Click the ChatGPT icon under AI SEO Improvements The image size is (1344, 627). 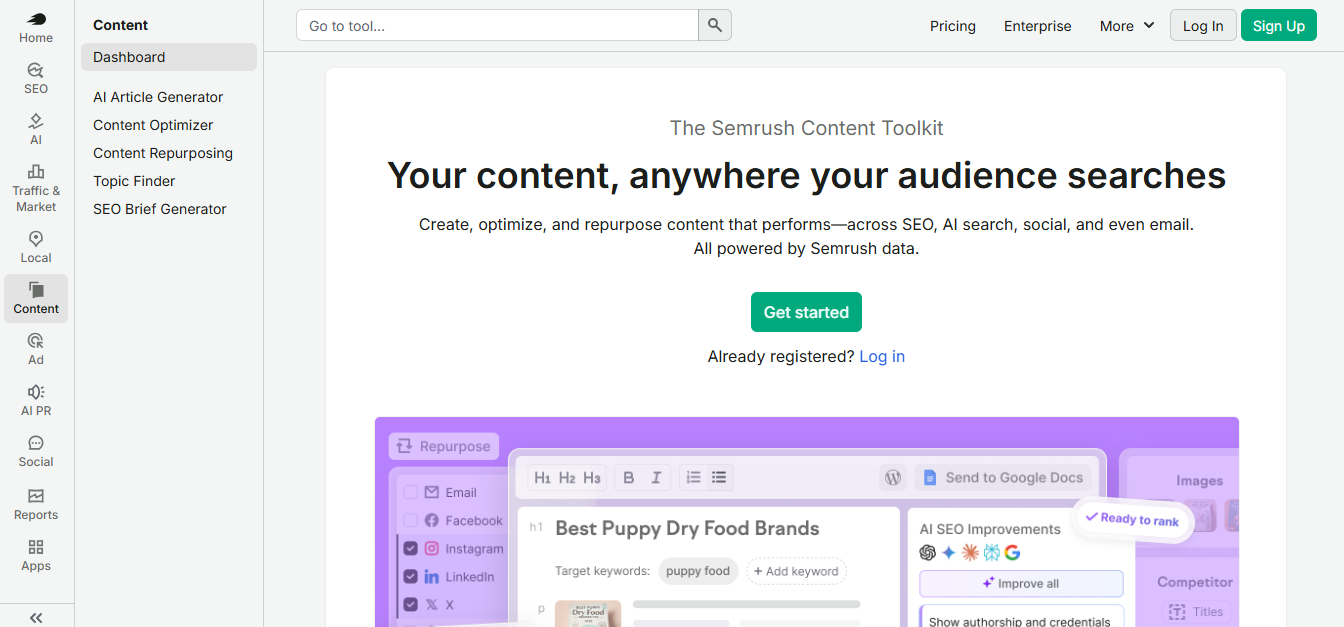click(928, 552)
